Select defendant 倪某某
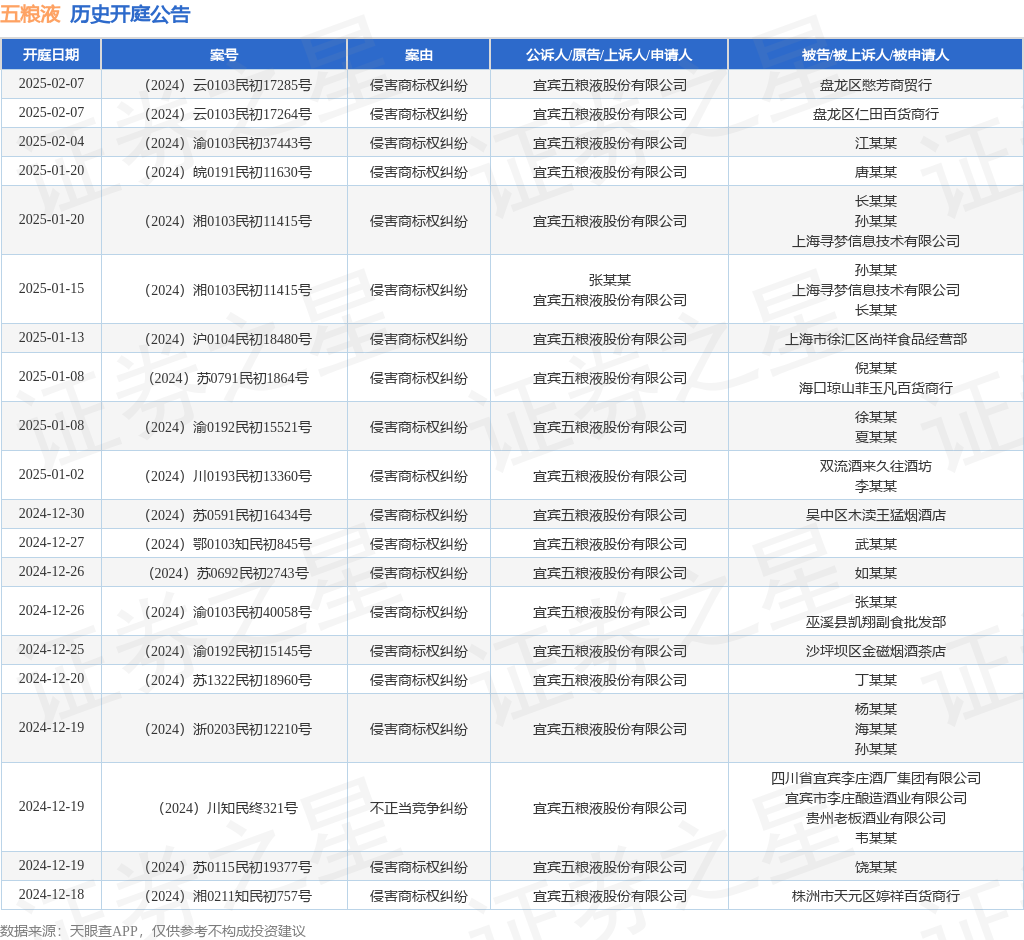The image size is (1024, 940). [x=876, y=368]
